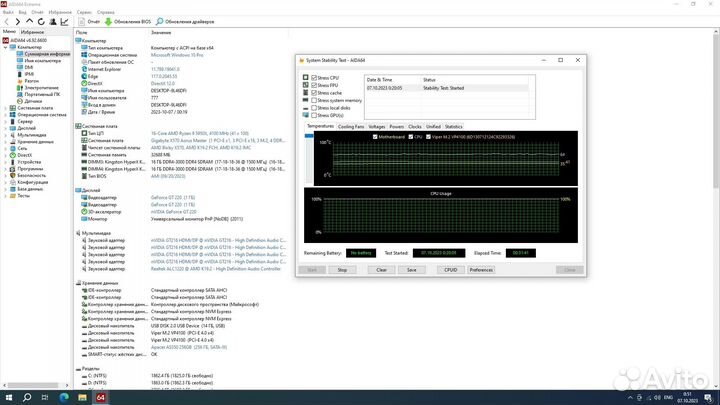
Task: Expand the Мультимедиа tree node
Action: [x=6, y=135]
